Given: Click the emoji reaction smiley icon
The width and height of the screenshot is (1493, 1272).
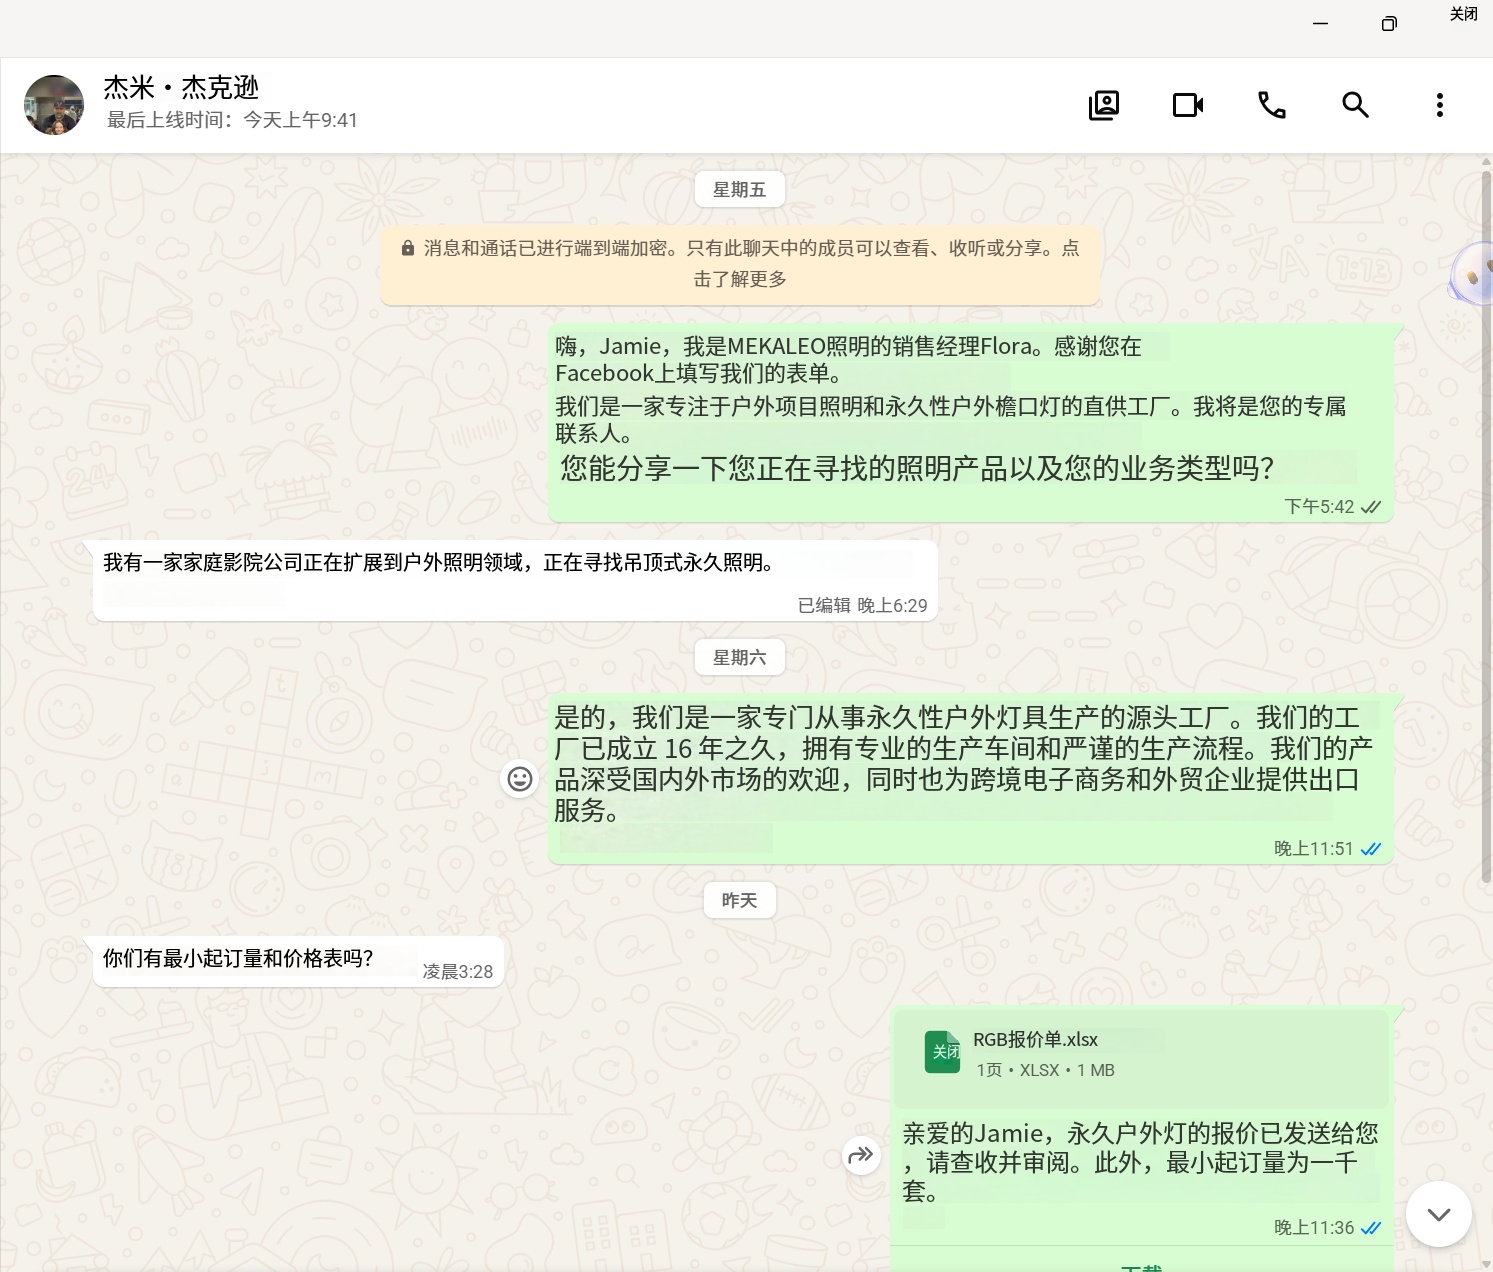Looking at the screenshot, I should point(520,778).
